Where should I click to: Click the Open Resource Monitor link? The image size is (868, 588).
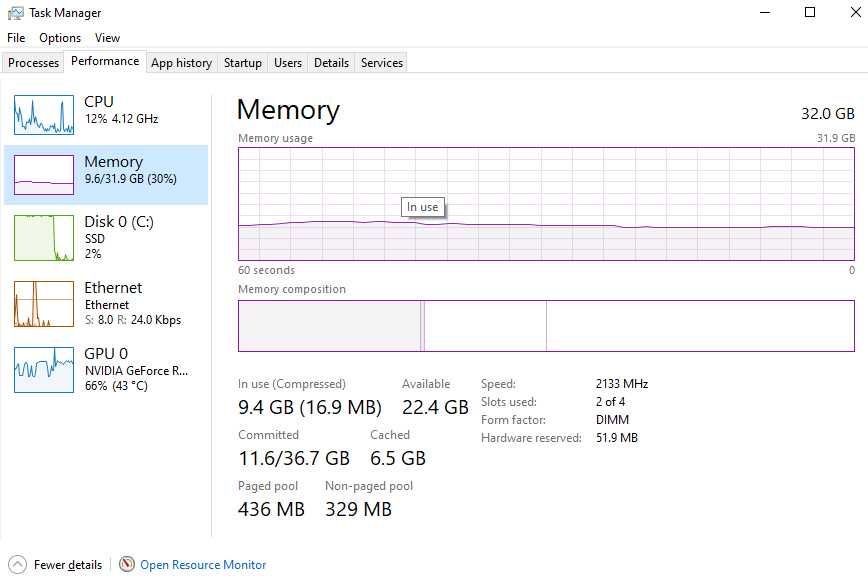click(x=203, y=565)
